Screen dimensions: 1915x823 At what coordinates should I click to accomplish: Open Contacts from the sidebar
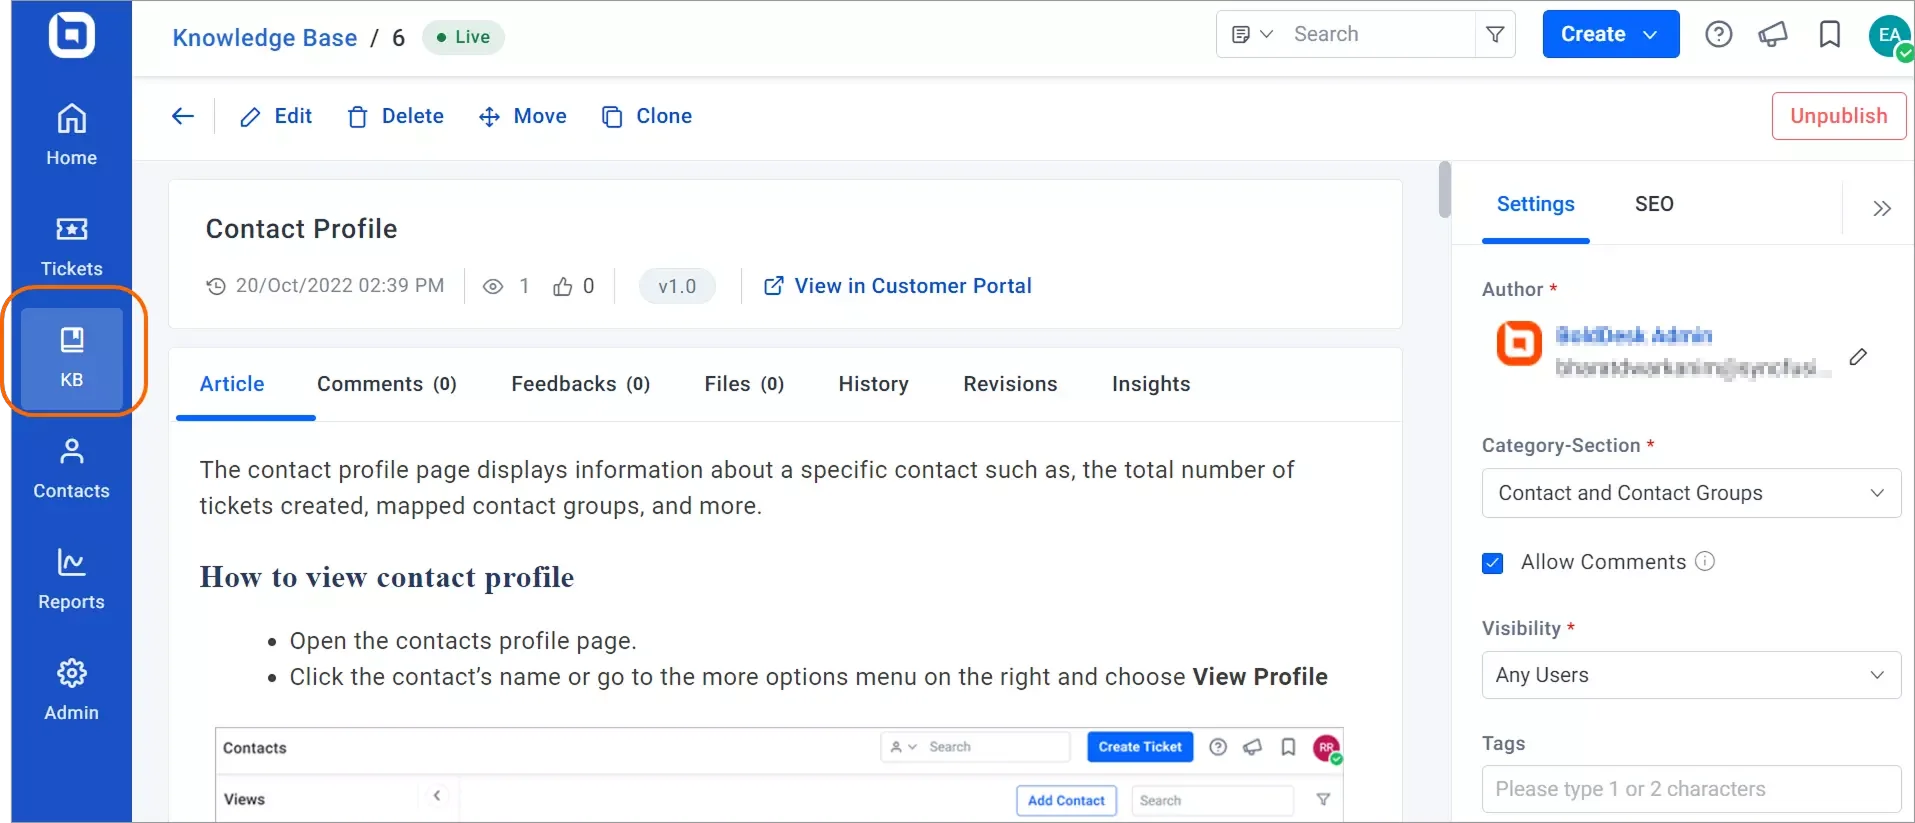point(71,467)
